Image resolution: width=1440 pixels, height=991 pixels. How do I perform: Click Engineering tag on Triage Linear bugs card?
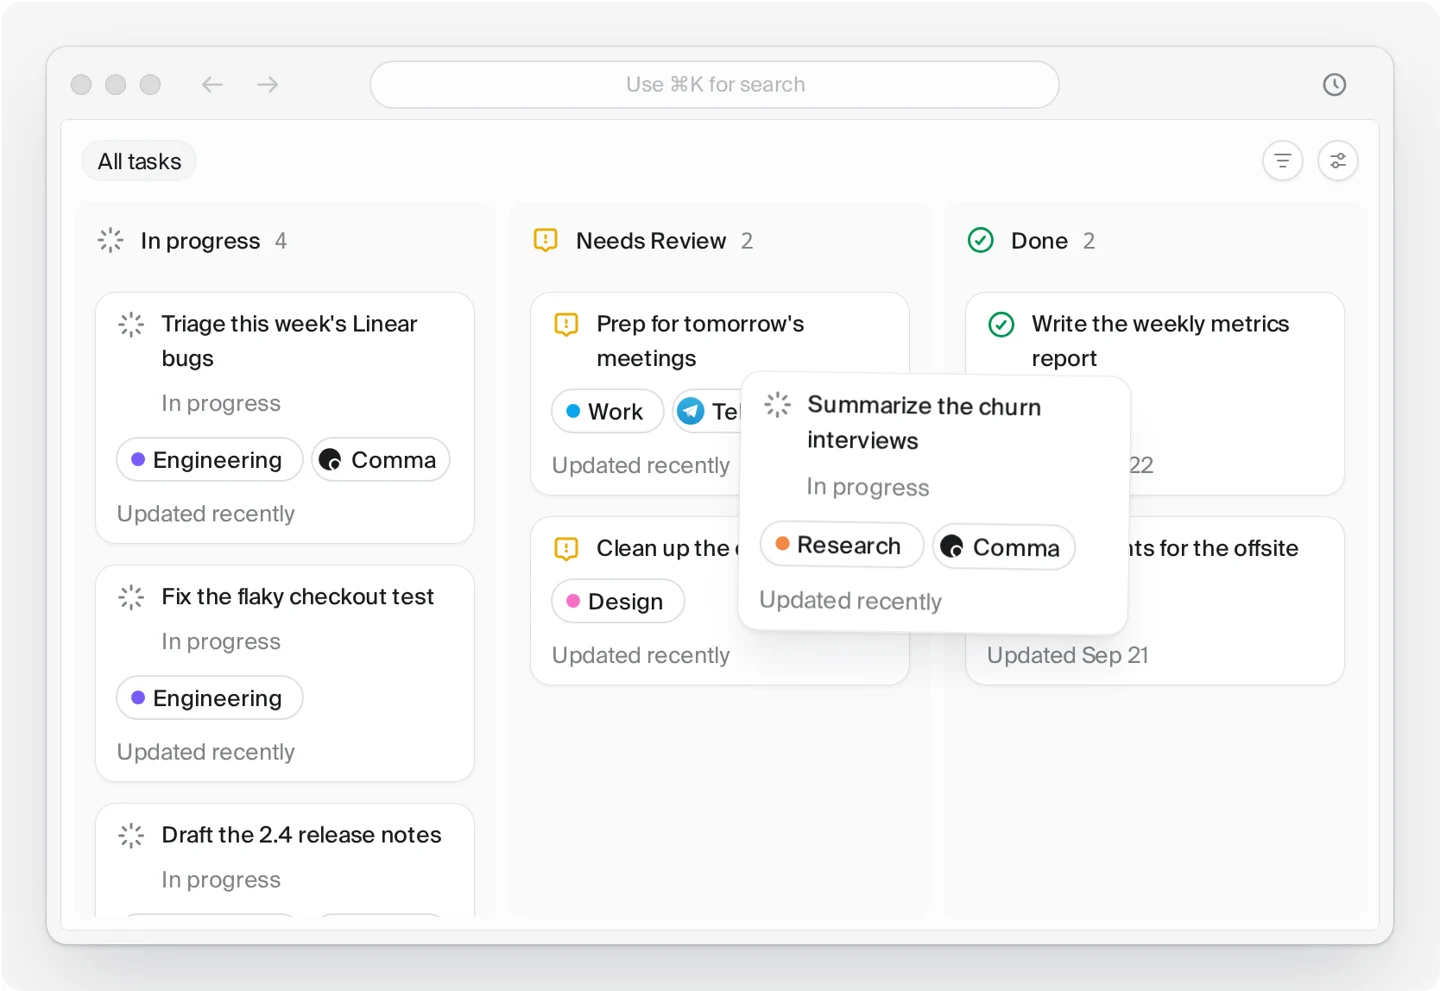(x=209, y=460)
